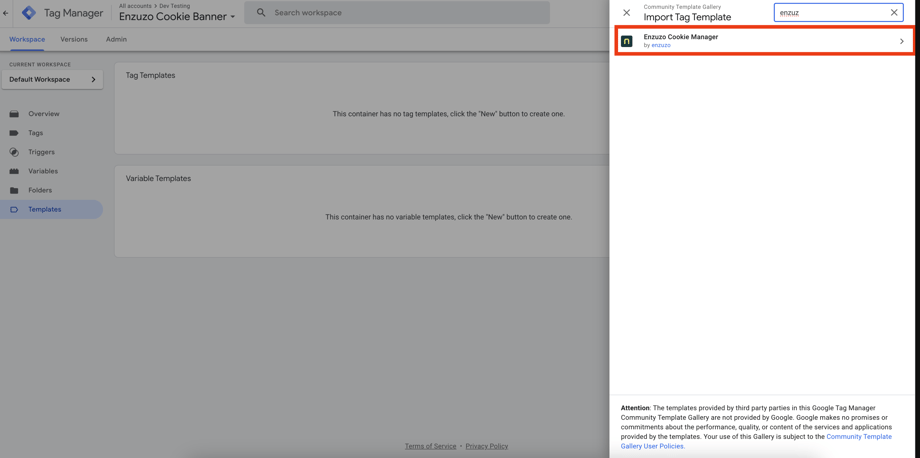Screen dimensions: 920x458
Task: Click the Triggers circle icon
Action: coord(15,152)
